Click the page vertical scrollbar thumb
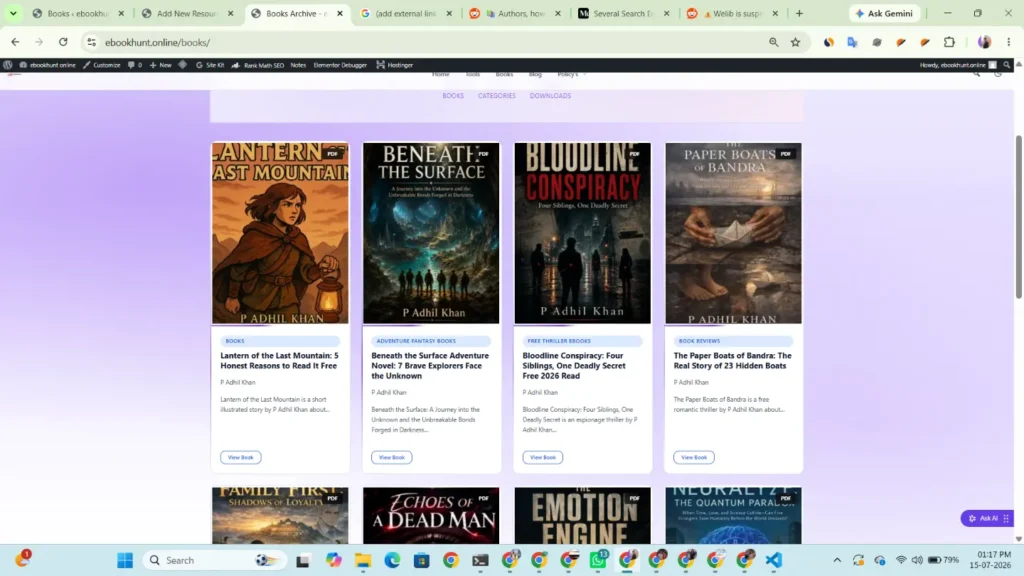 (1018, 217)
